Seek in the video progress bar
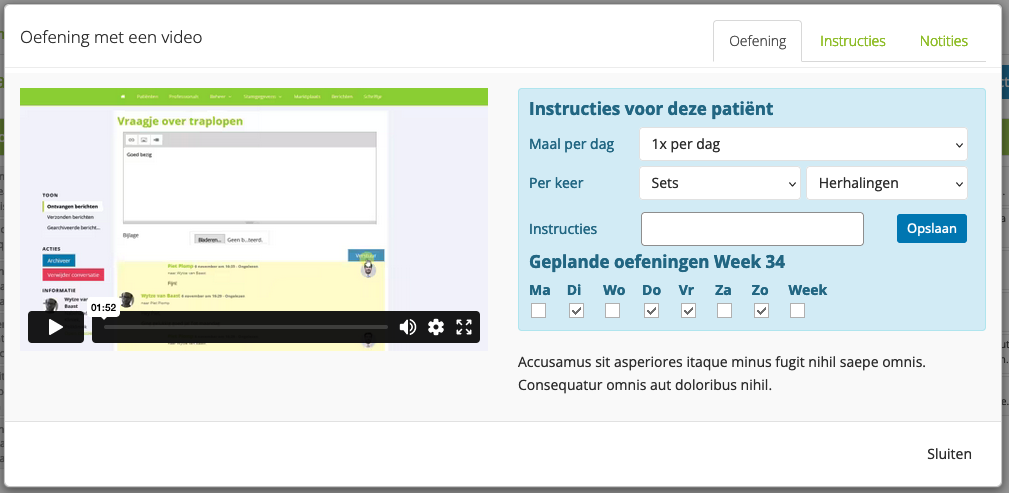Screen dimensions: 1009x493 tap(245, 327)
